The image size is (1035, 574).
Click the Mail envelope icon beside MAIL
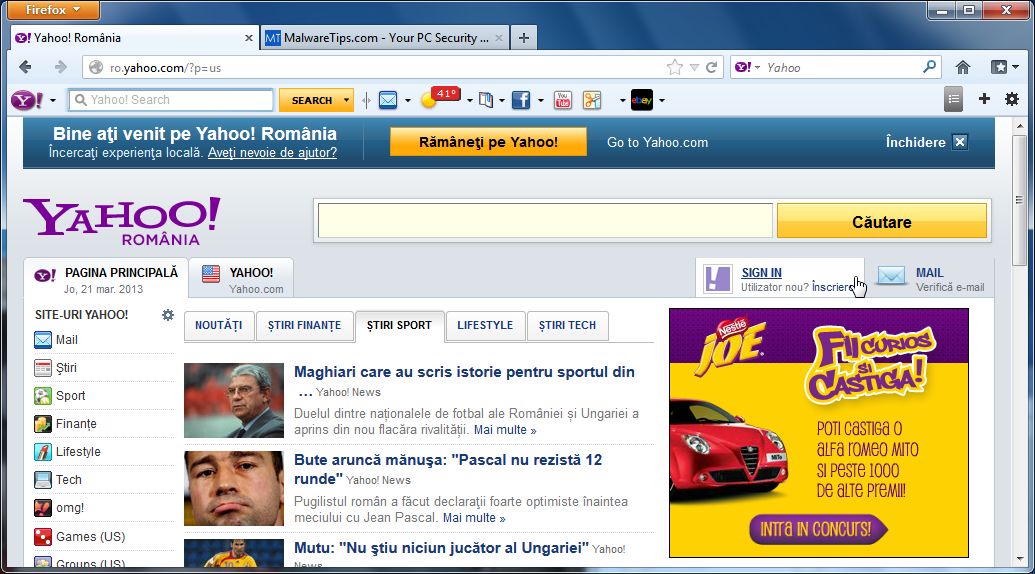point(891,276)
